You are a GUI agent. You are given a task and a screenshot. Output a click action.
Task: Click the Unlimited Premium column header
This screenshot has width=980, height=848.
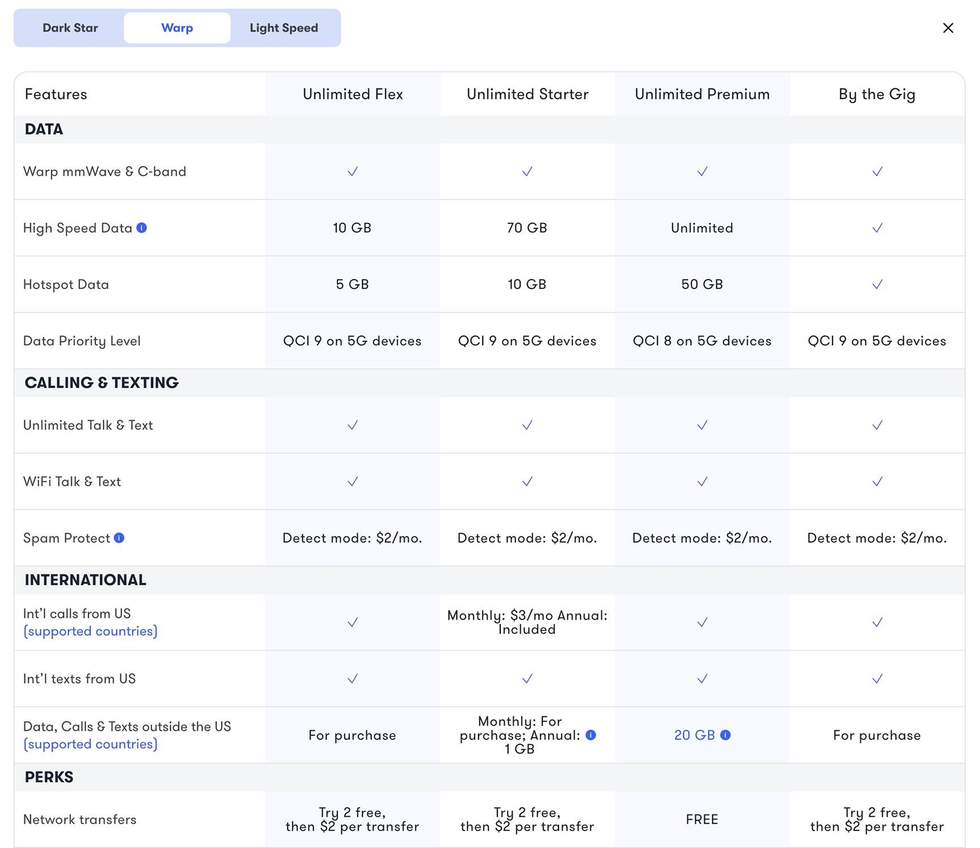click(702, 94)
